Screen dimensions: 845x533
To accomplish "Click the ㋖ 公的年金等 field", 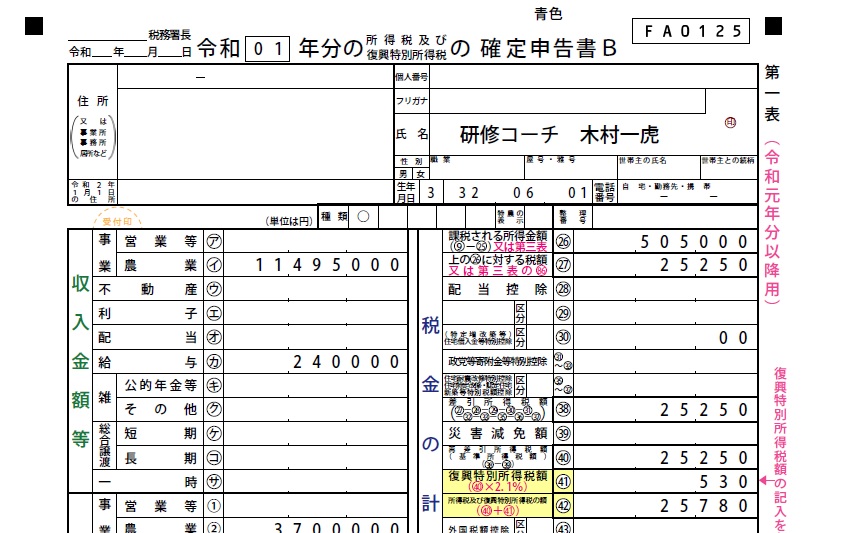I will tap(315, 385).
